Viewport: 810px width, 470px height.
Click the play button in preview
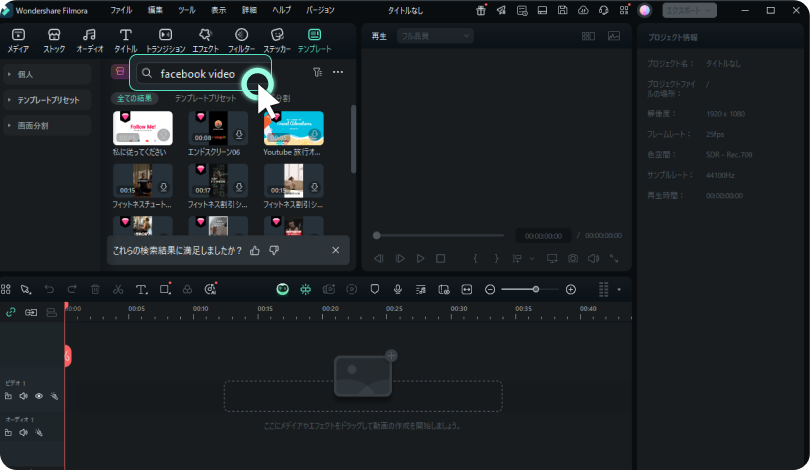[420, 258]
